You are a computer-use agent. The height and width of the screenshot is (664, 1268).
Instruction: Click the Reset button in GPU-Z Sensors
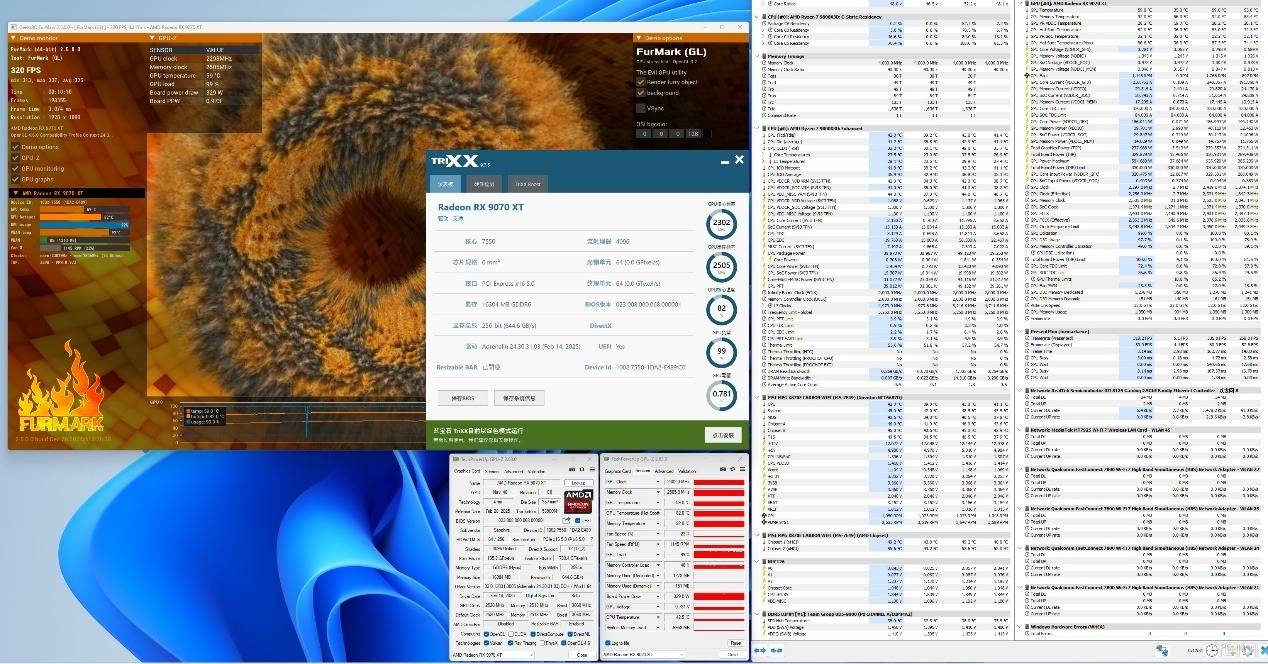pyautogui.click(x=735, y=643)
